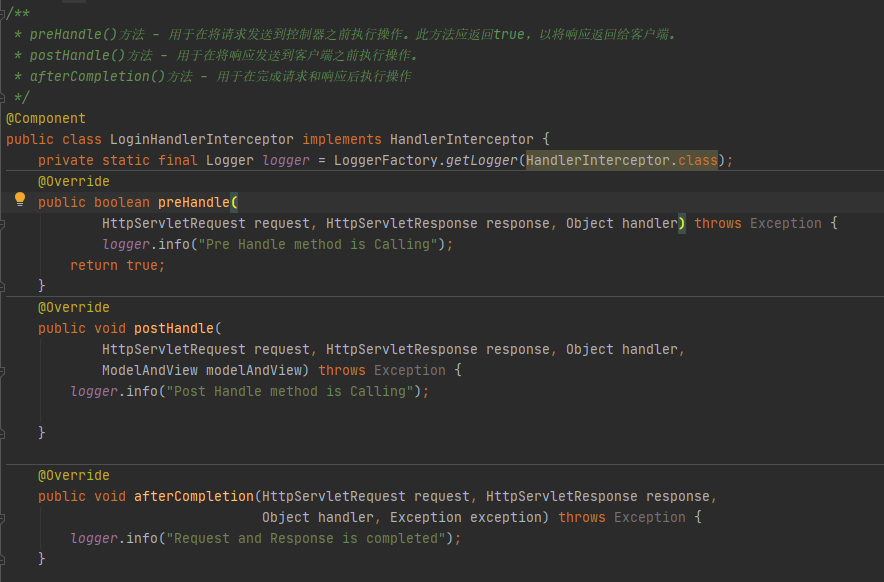Click fold marker at postHandle closing brace
Image resolution: width=884 pixels, height=582 pixels.
[x=3, y=433]
